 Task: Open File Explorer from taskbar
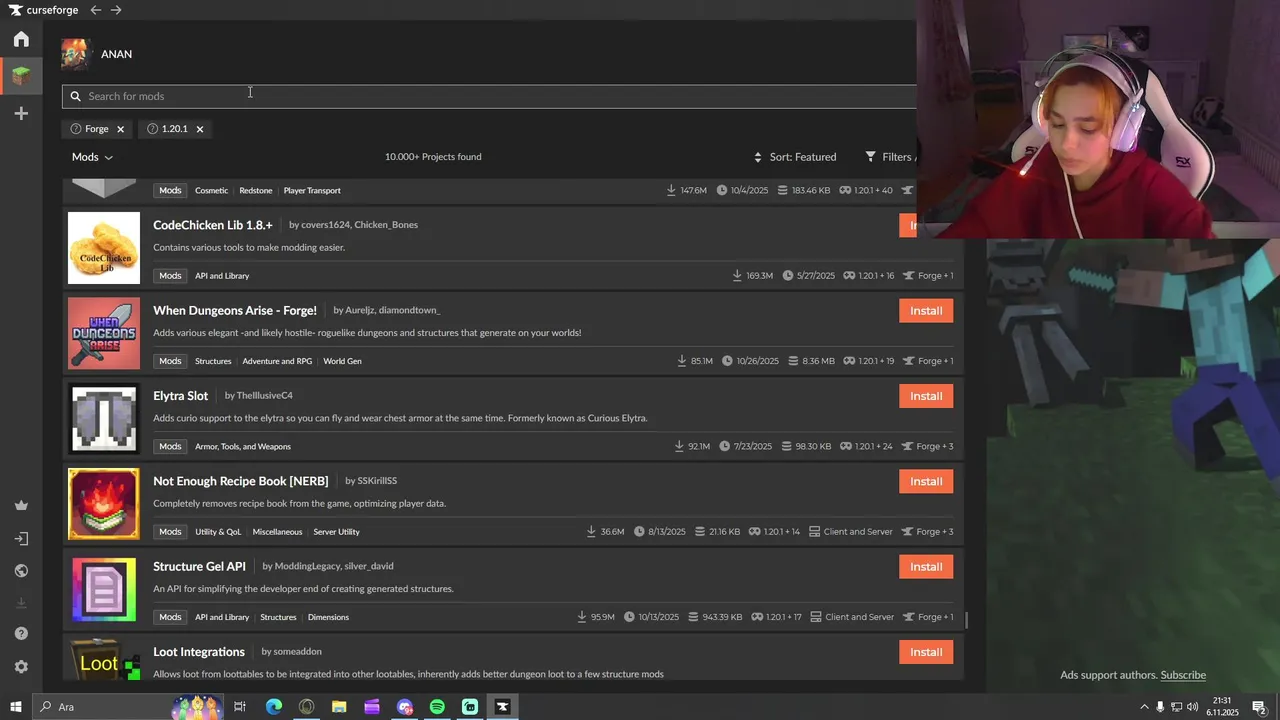point(339,707)
